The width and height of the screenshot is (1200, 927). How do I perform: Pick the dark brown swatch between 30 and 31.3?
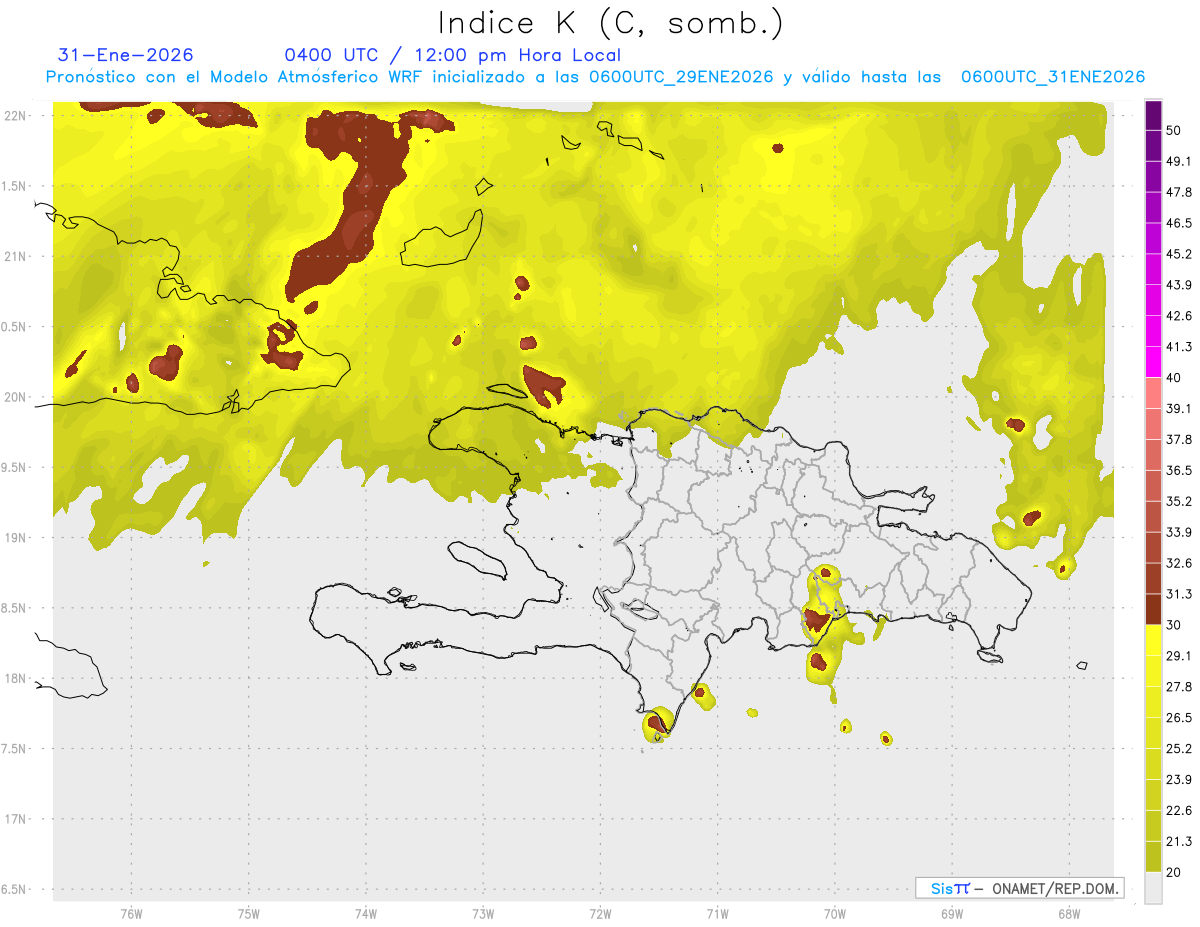pos(1153,609)
